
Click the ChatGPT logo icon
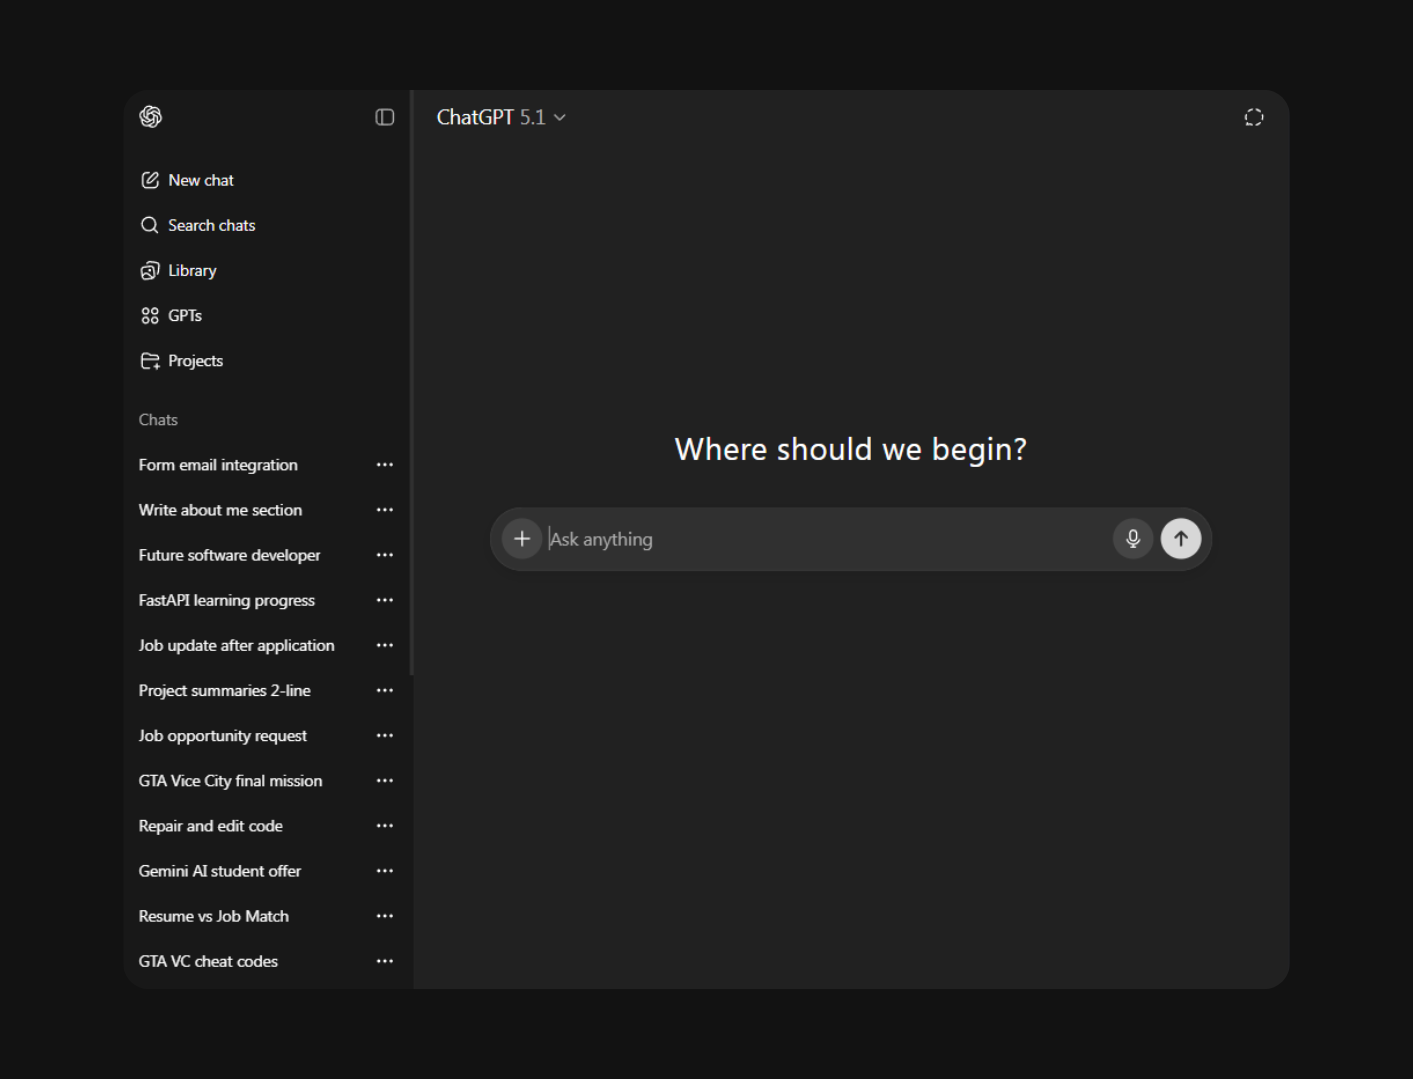(151, 117)
